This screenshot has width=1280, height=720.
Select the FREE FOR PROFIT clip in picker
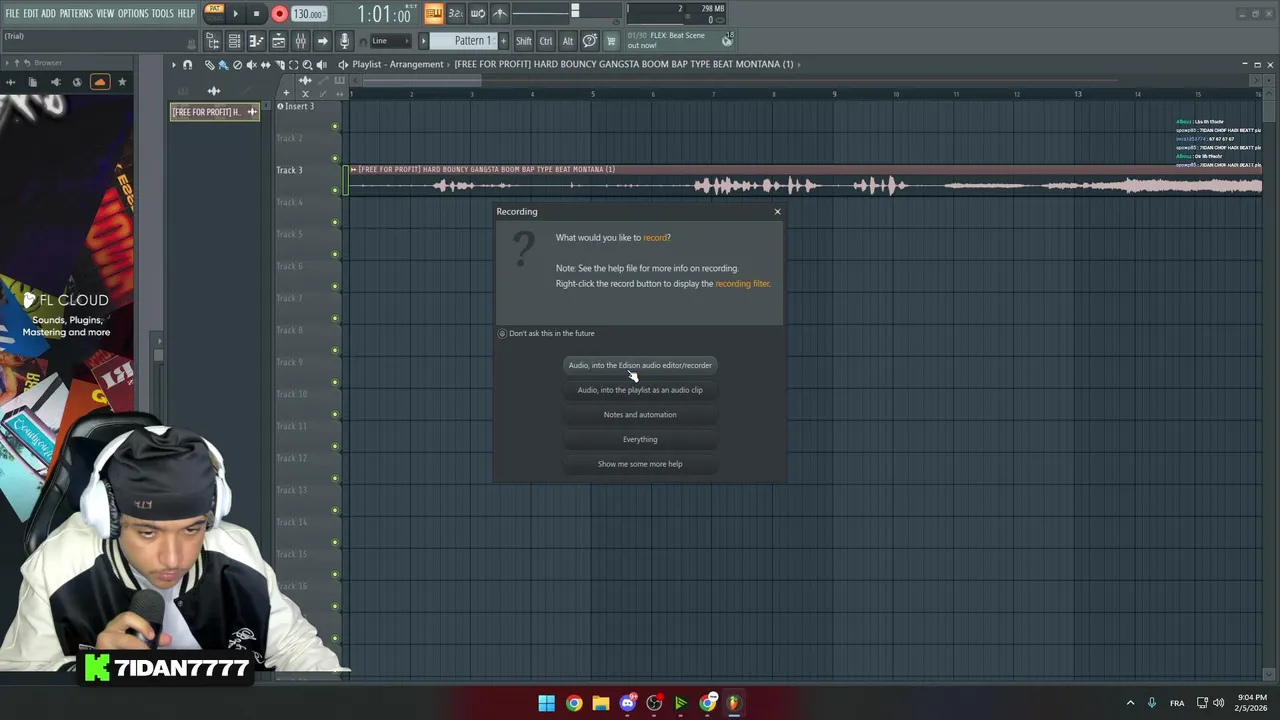click(214, 112)
